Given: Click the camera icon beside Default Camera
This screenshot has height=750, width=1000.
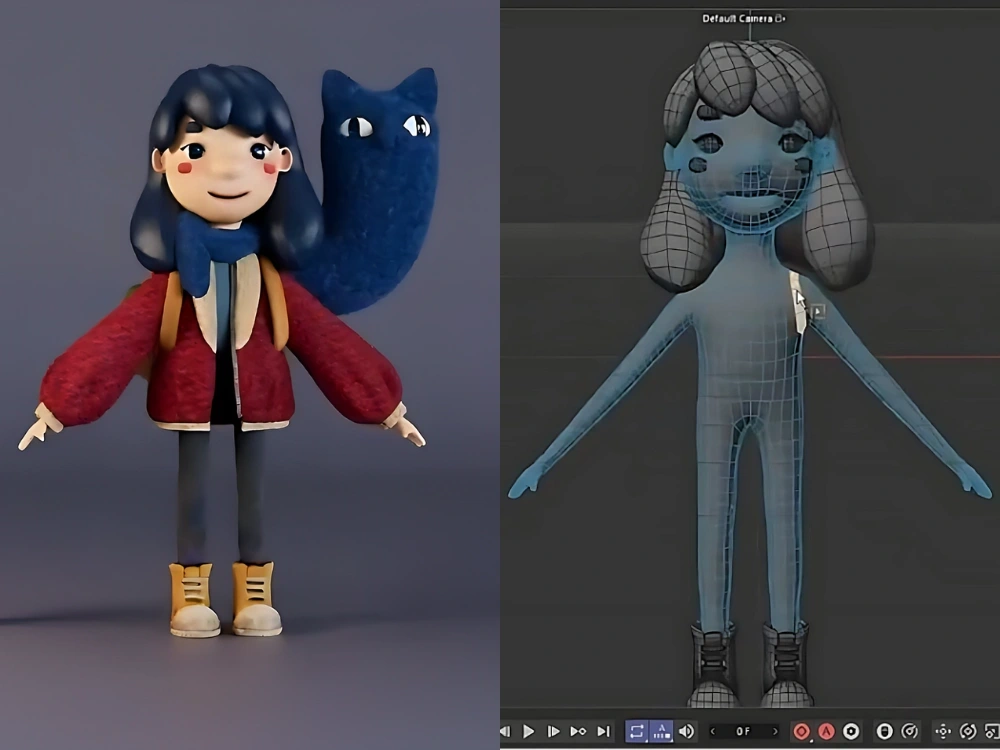Looking at the screenshot, I should click(x=780, y=18).
